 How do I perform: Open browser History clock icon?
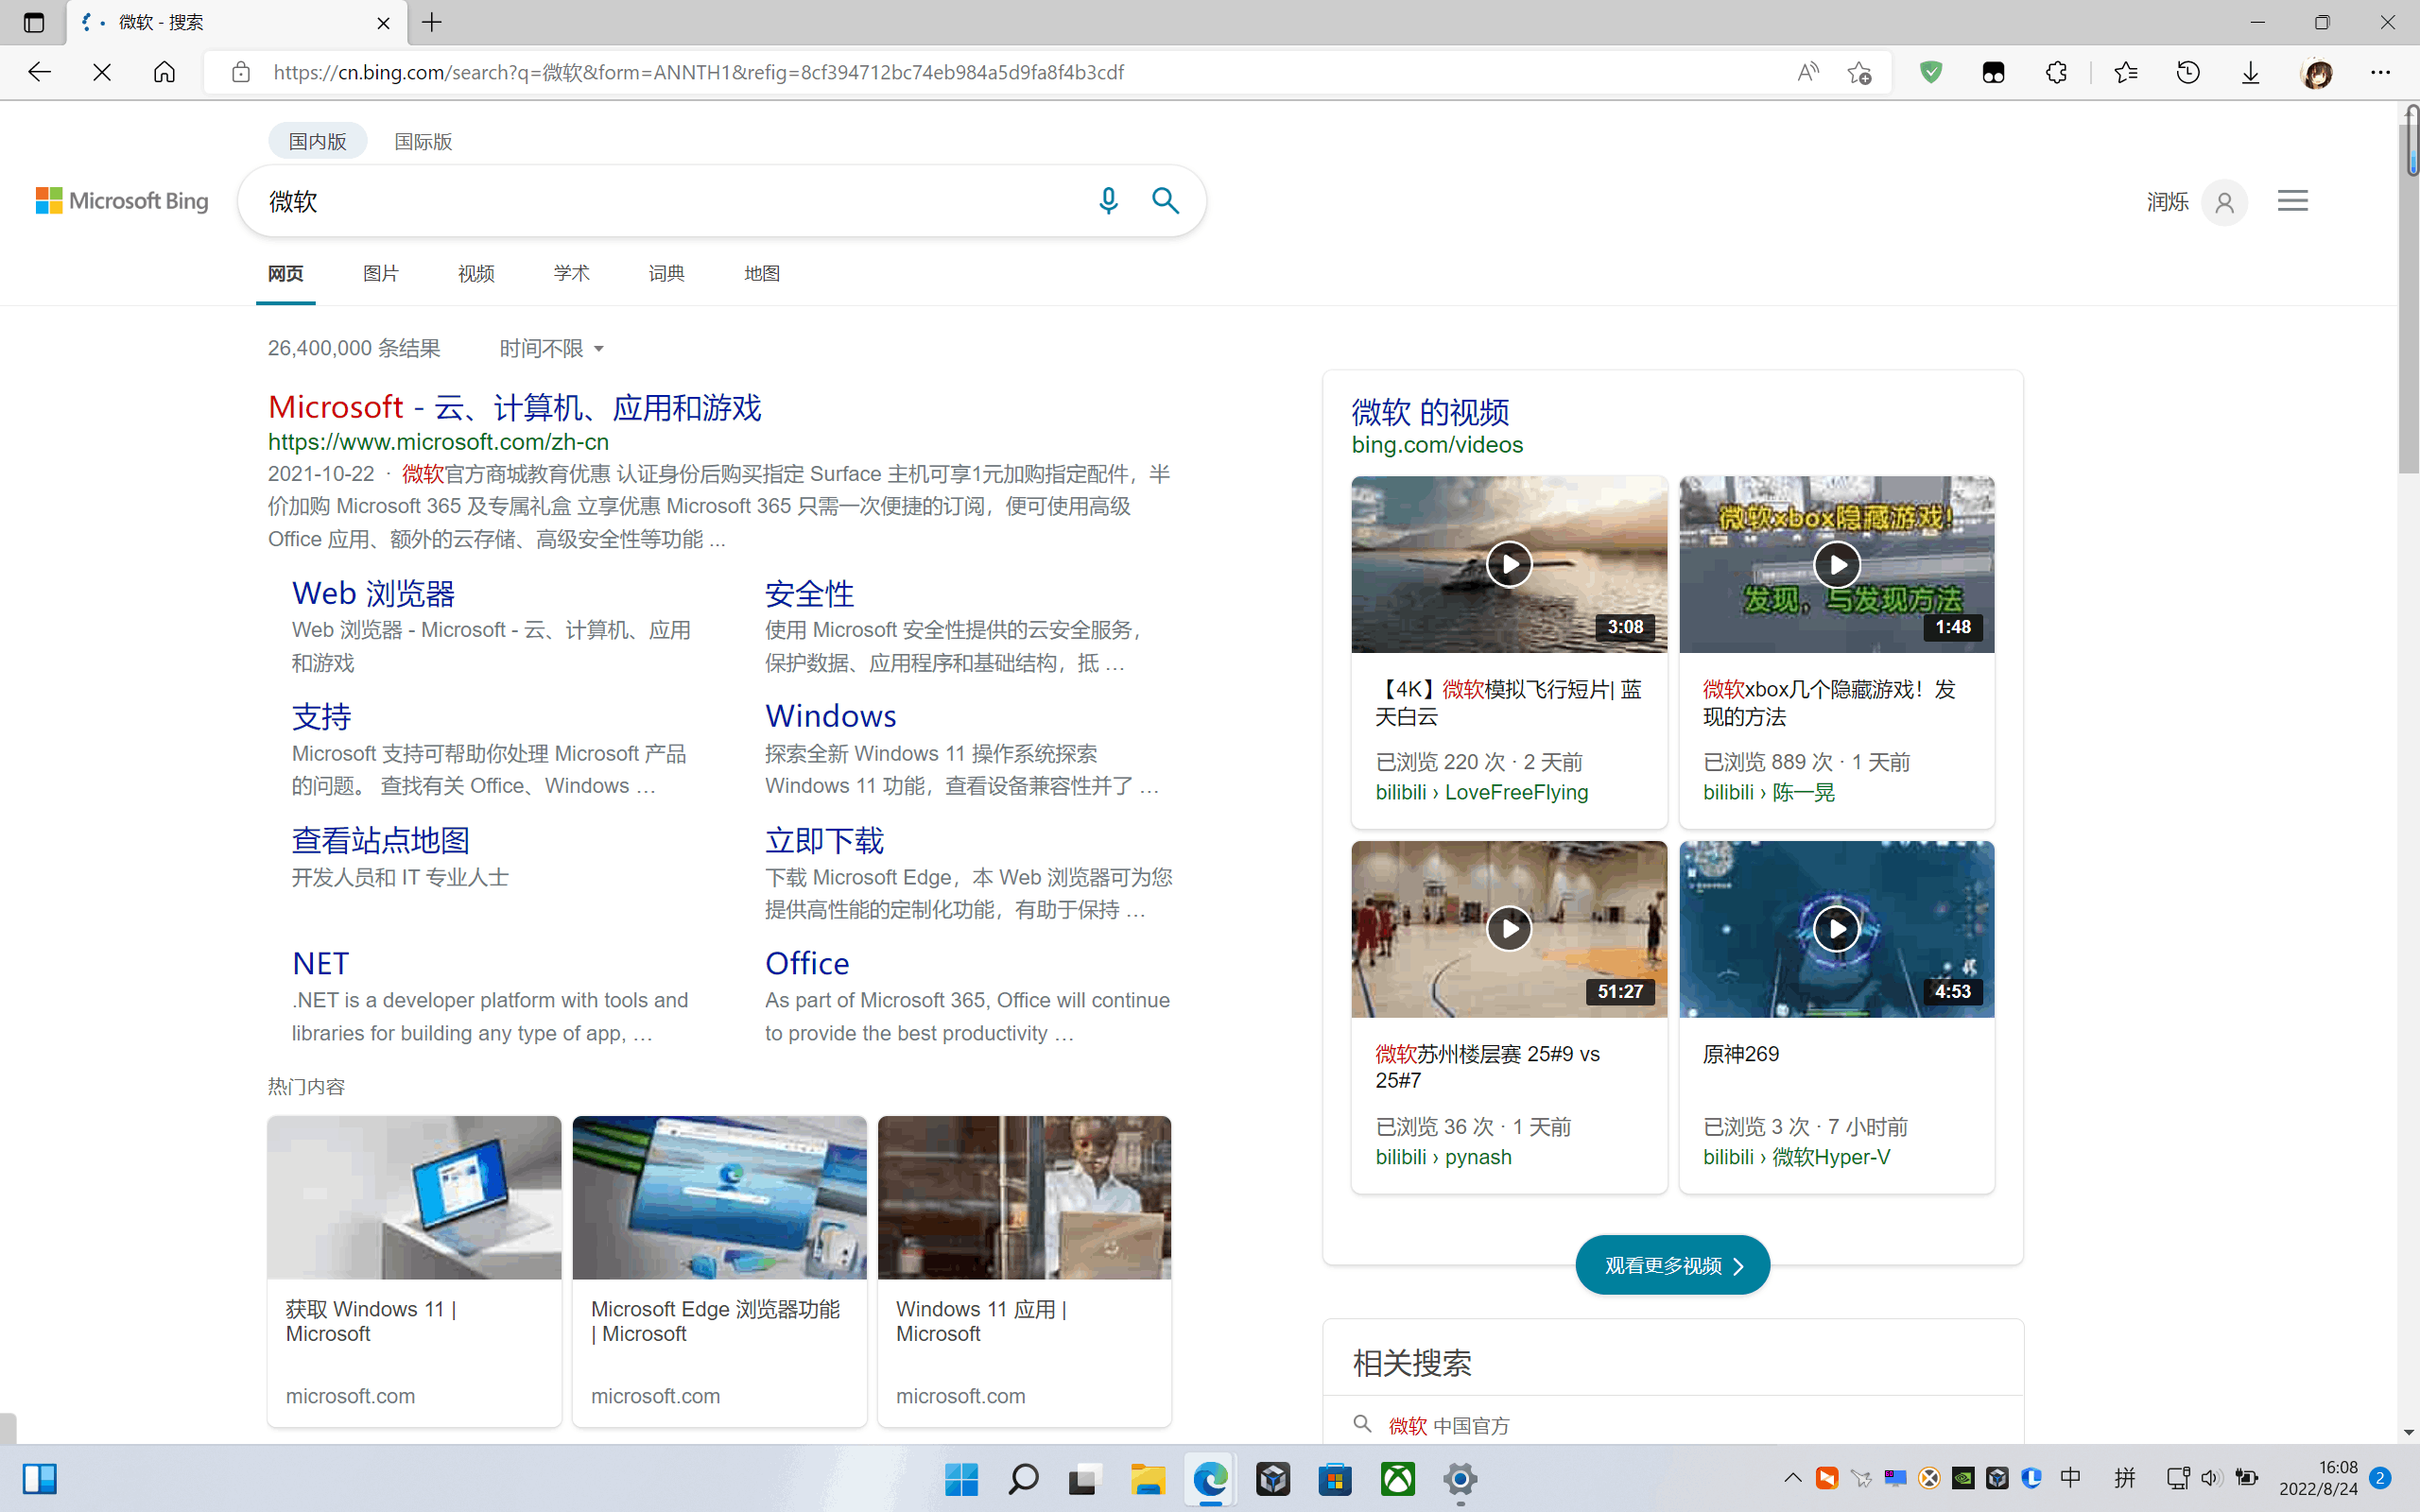(2188, 72)
